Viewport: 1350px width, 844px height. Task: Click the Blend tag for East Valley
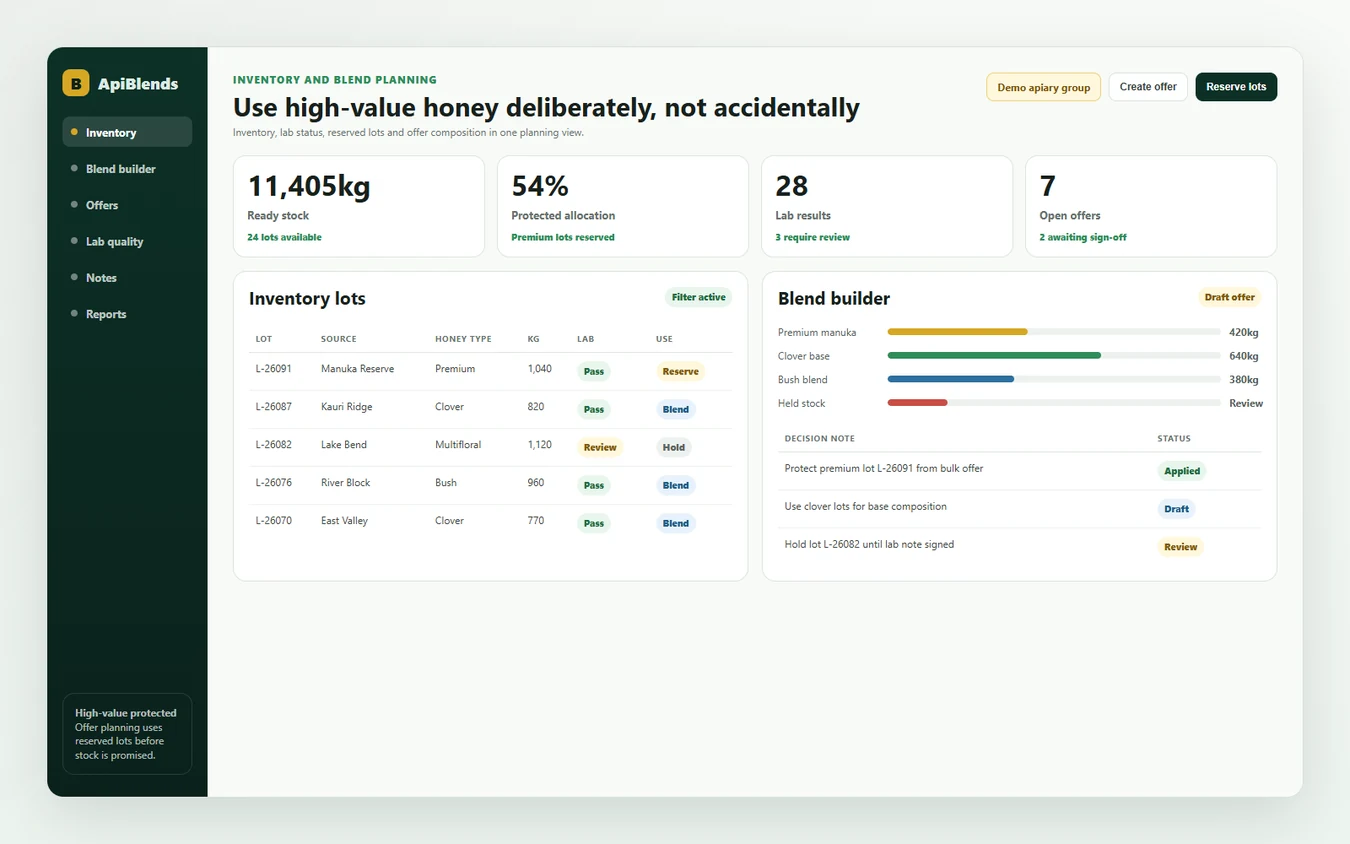(676, 523)
